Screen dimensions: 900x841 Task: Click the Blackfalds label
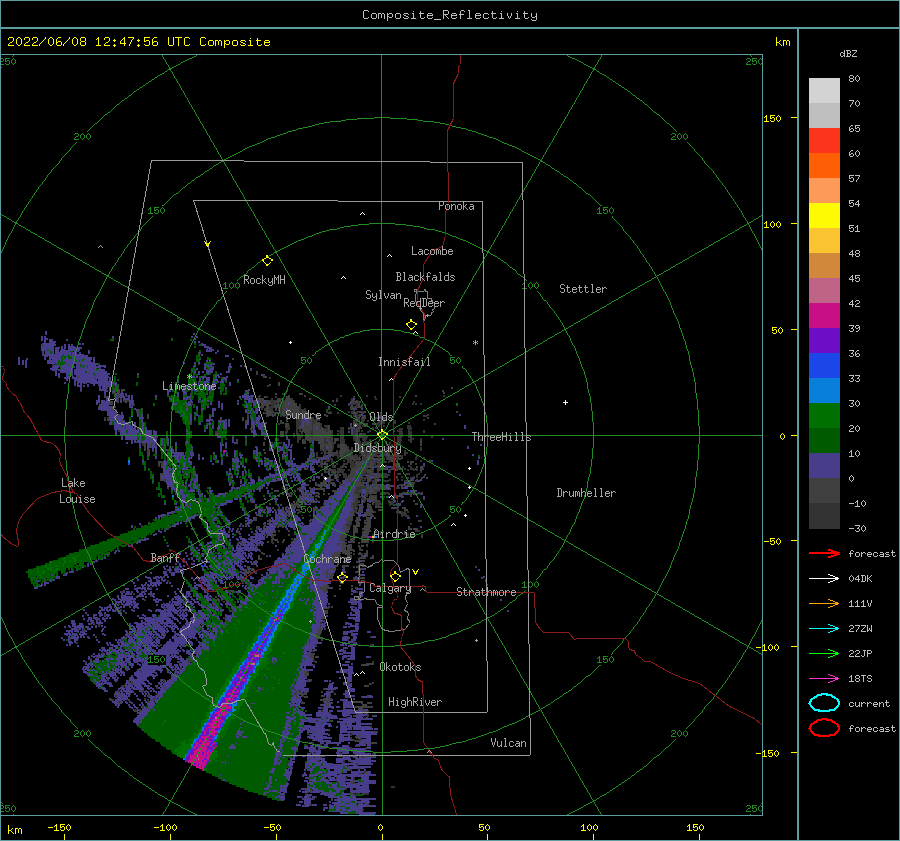425,277
